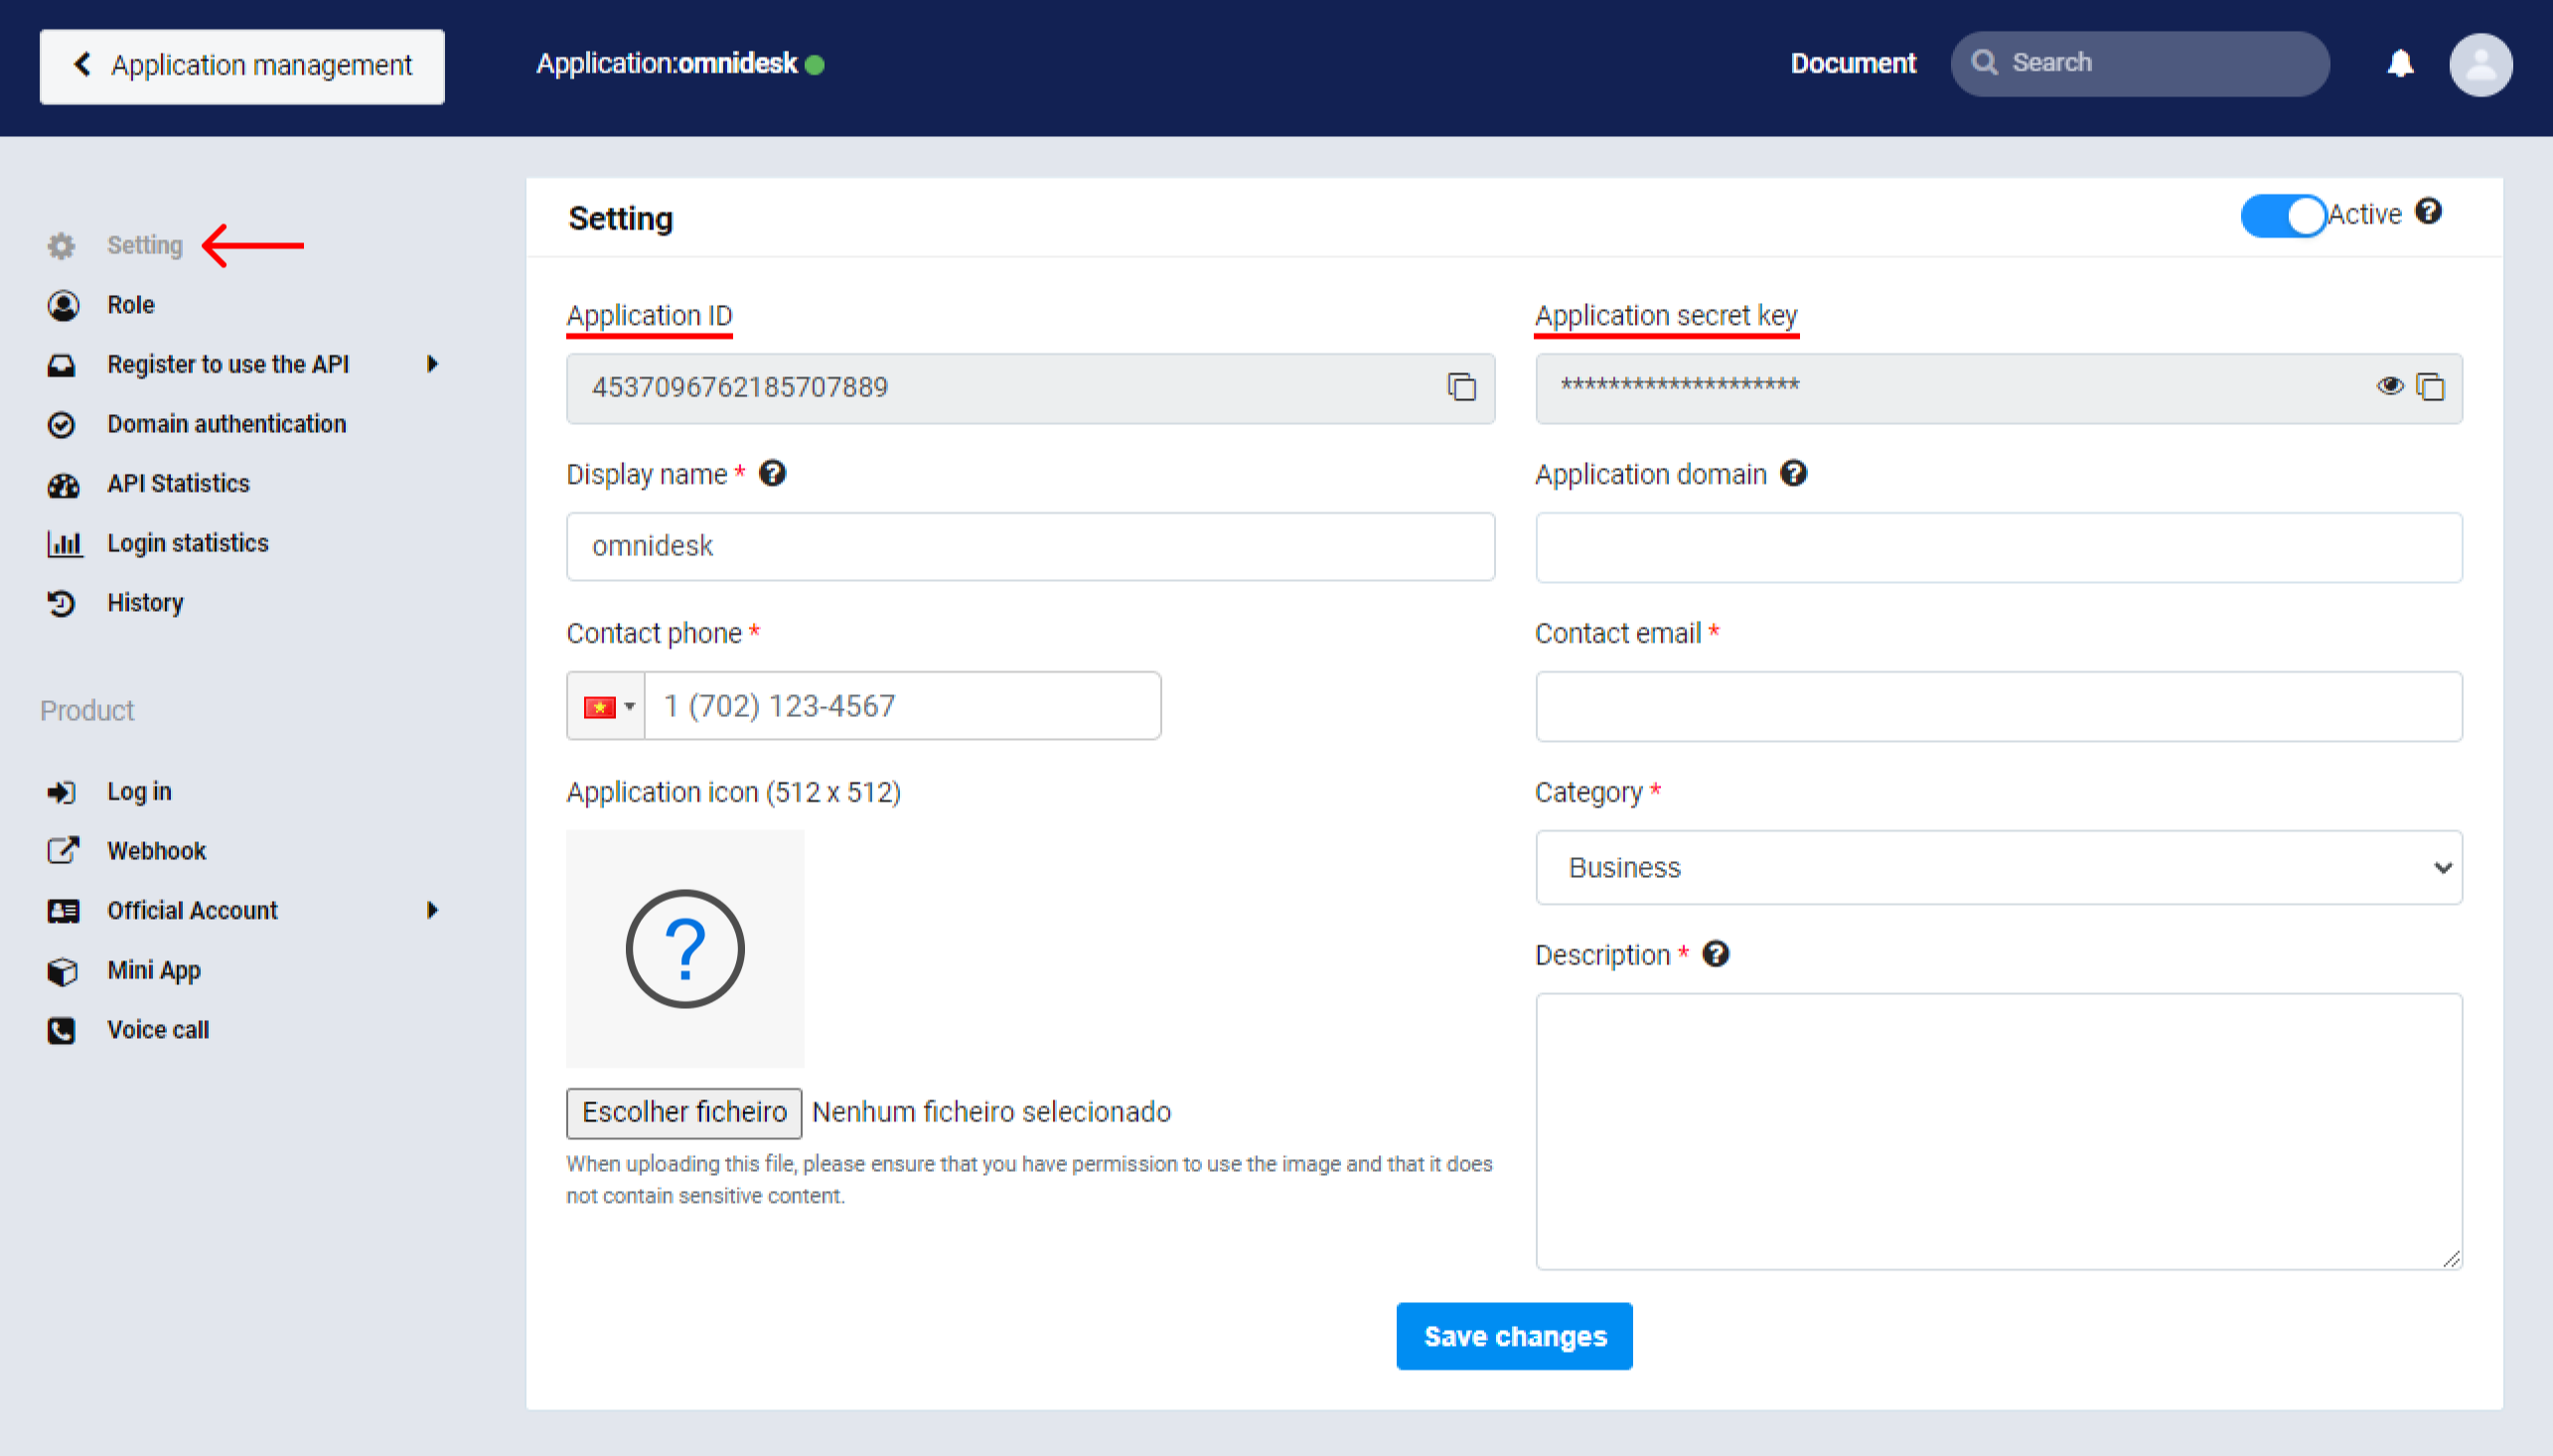Viewport: 2553px width, 1456px height.
Task: Open country flag selector for phone
Action: (x=606, y=706)
